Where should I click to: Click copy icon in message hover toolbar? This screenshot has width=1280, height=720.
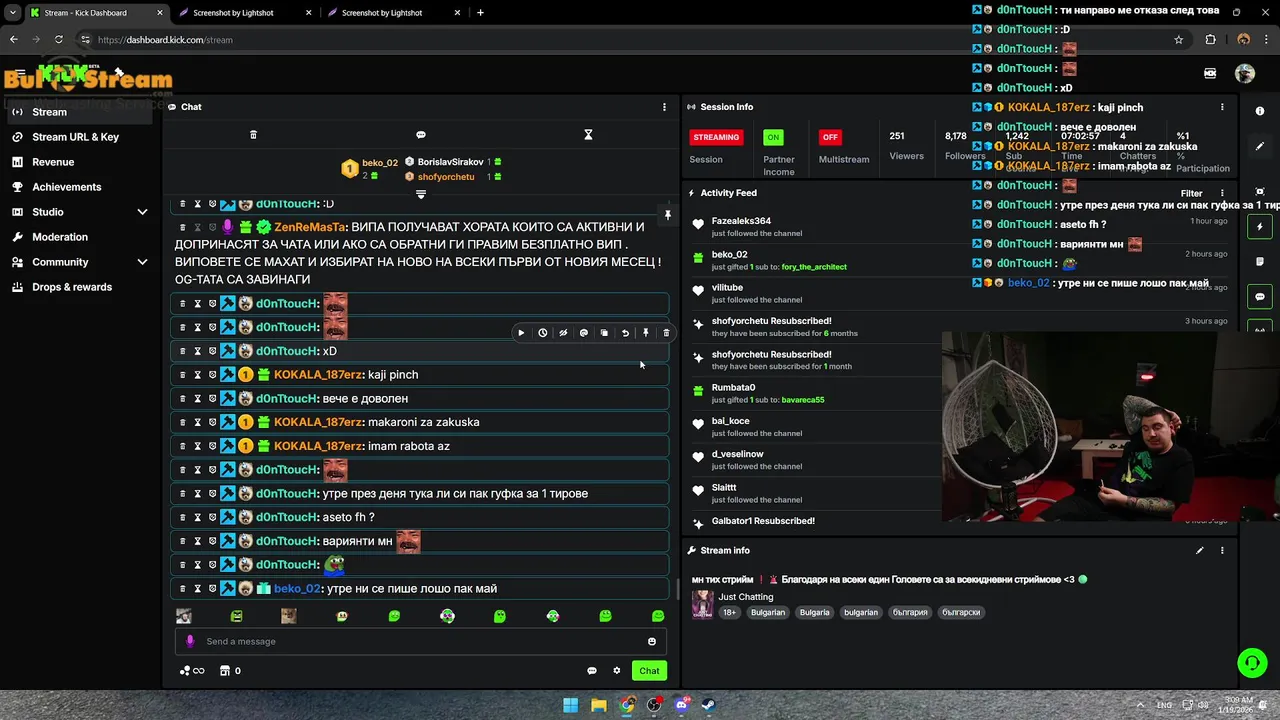604,333
